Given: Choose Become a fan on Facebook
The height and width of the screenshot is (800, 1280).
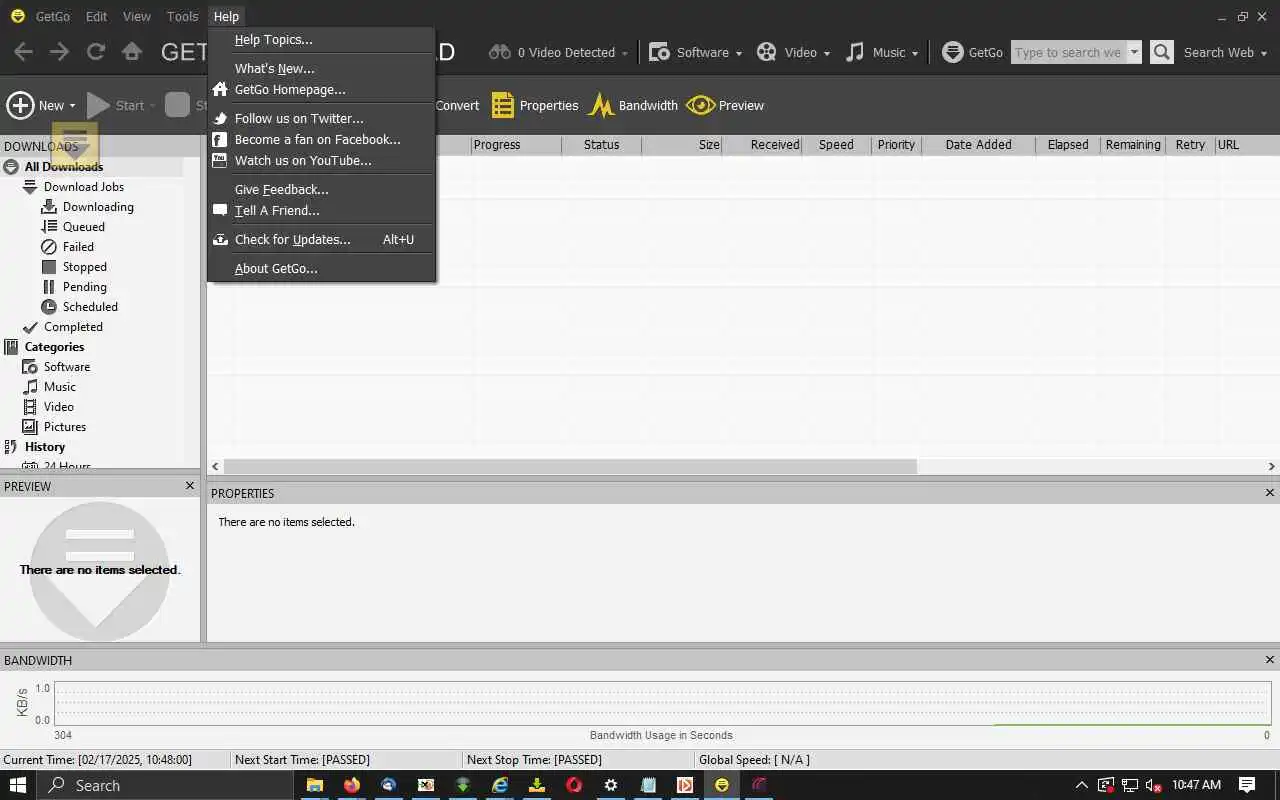Looking at the screenshot, I should coord(321,140).
